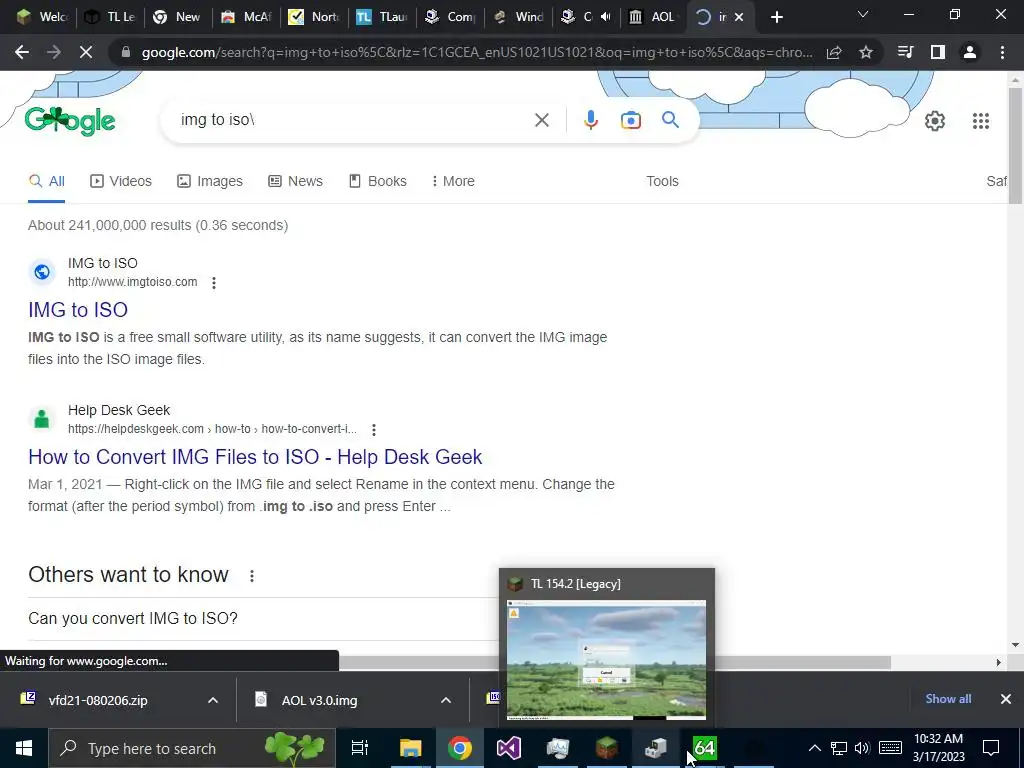The height and width of the screenshot is (768, 1024).
Task: Expand Can you convert IMG to ISO question
Action: coord(263,618)
